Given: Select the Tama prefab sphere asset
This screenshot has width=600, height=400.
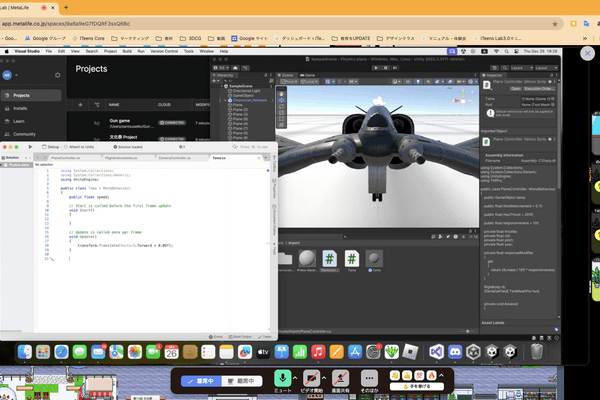Looking at the screenshot, I should [374, 261].
